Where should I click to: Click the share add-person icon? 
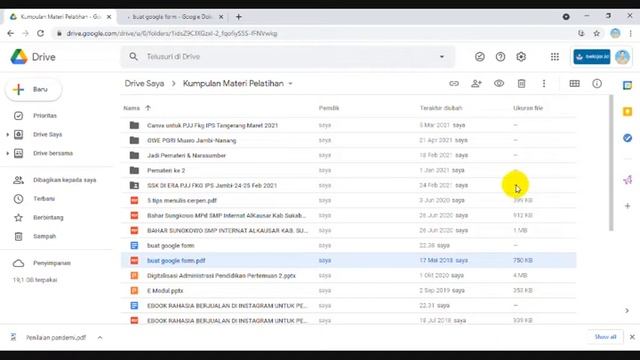click(476, 83)
